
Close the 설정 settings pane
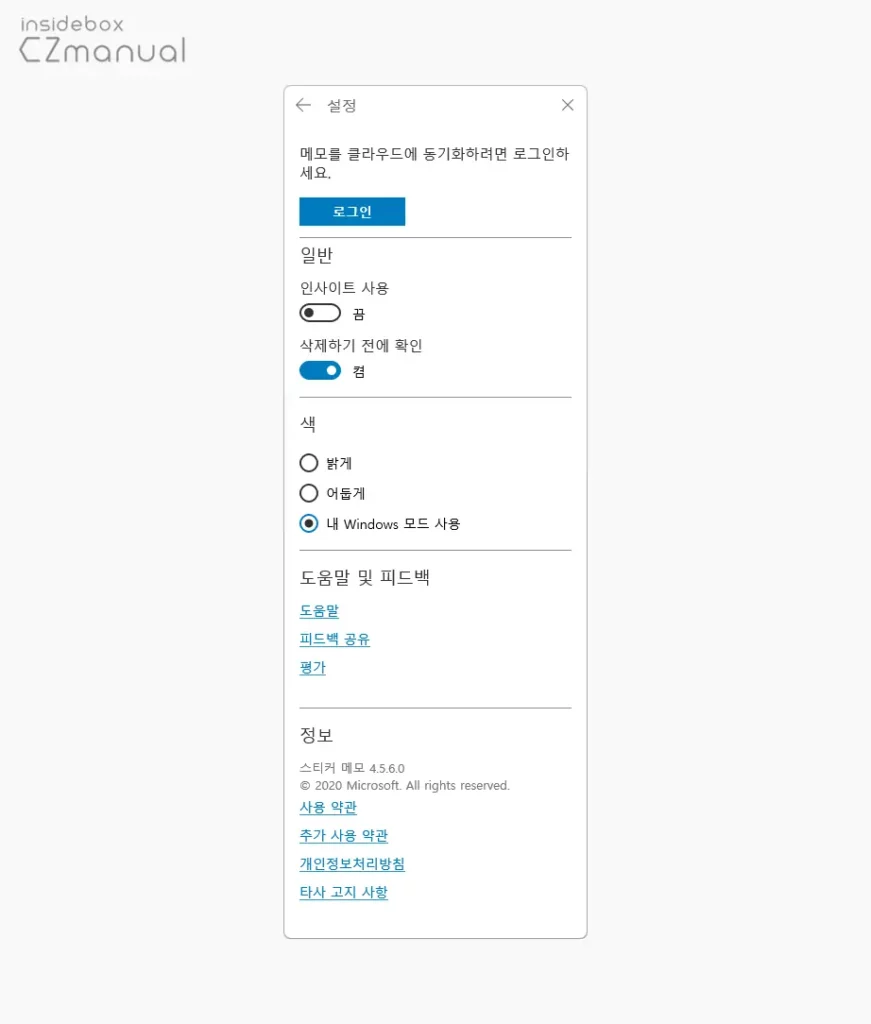[x=567, y=104]
